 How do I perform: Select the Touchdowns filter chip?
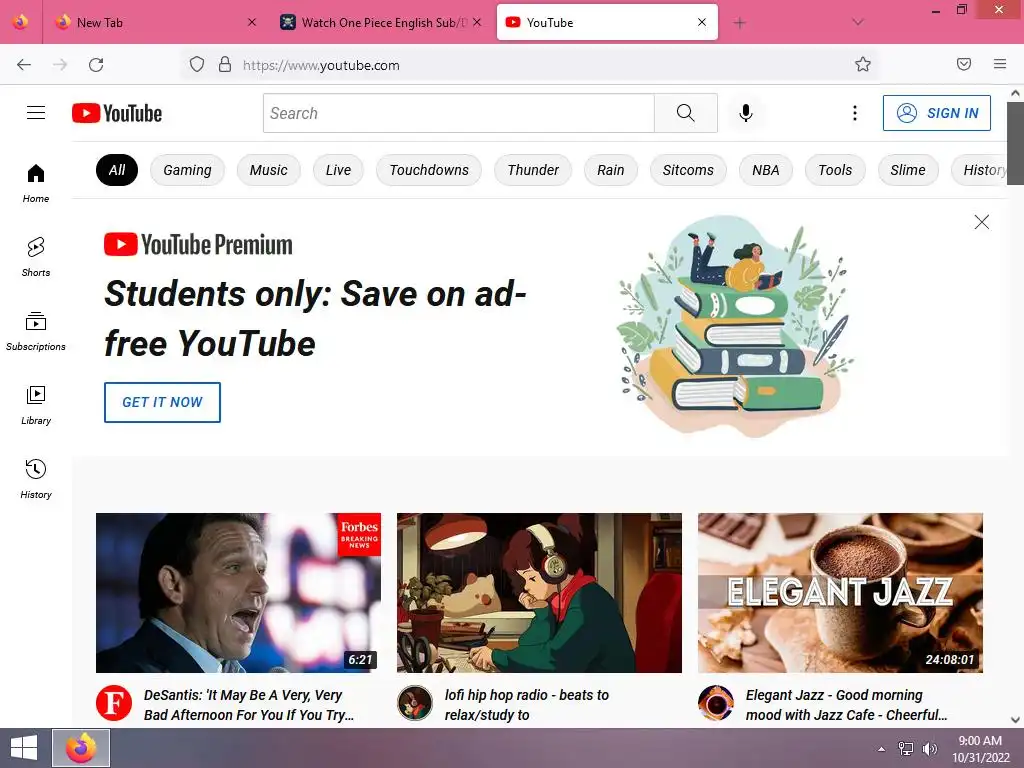[429, 170]
